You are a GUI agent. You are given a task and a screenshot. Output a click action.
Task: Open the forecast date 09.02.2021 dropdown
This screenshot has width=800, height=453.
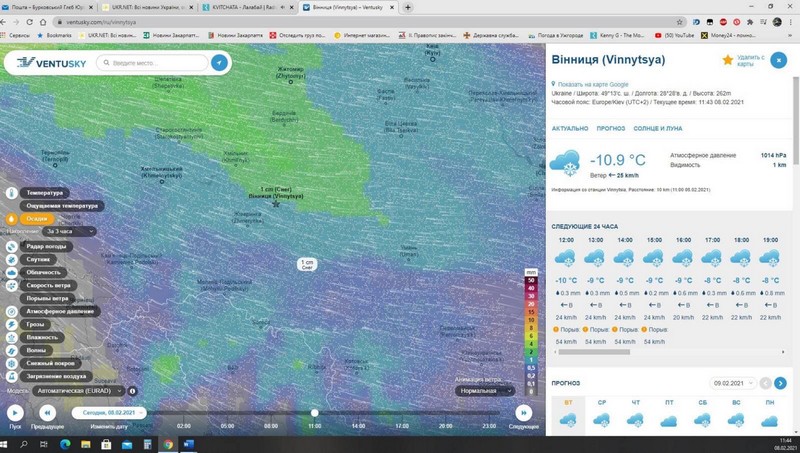point(732,383)
